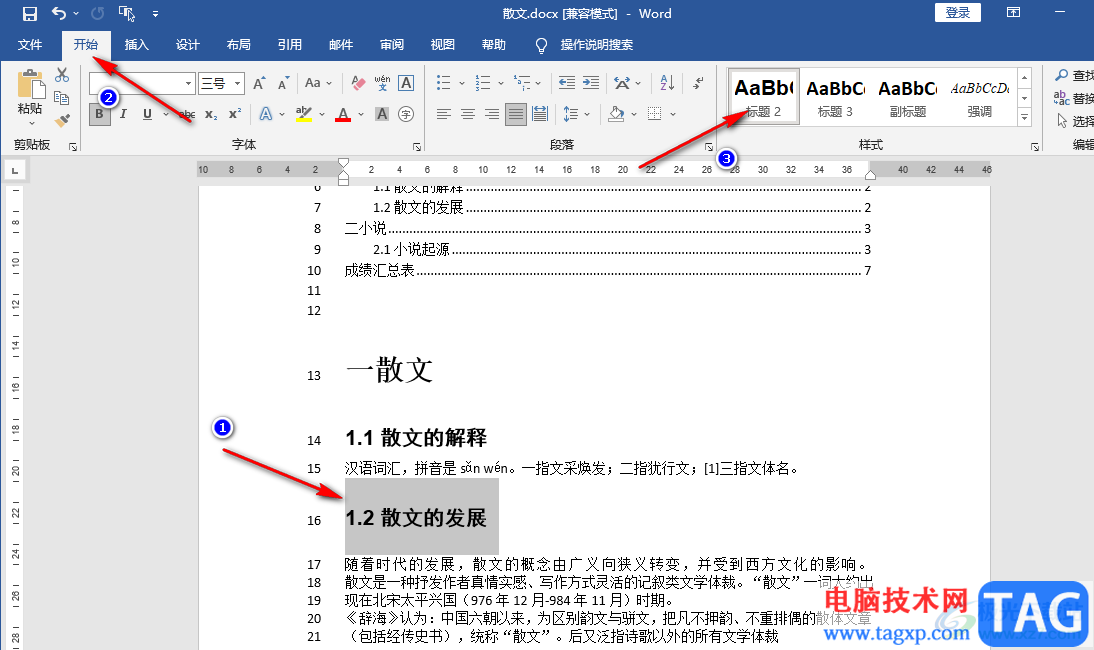Undo the last action
This screenshot has height=650, width=1094.
[x=59, y=13]
